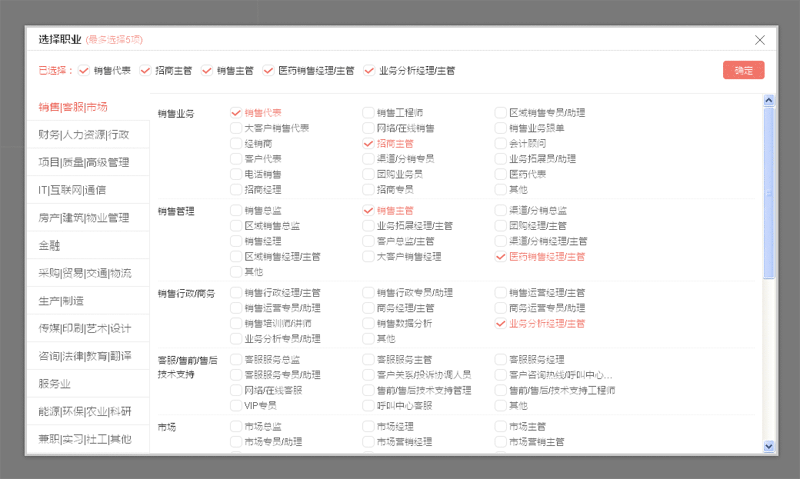This screenshot has height=479, width=800.
Task: Click scrollbar up arrow in job list
Action: coord(769,100)
